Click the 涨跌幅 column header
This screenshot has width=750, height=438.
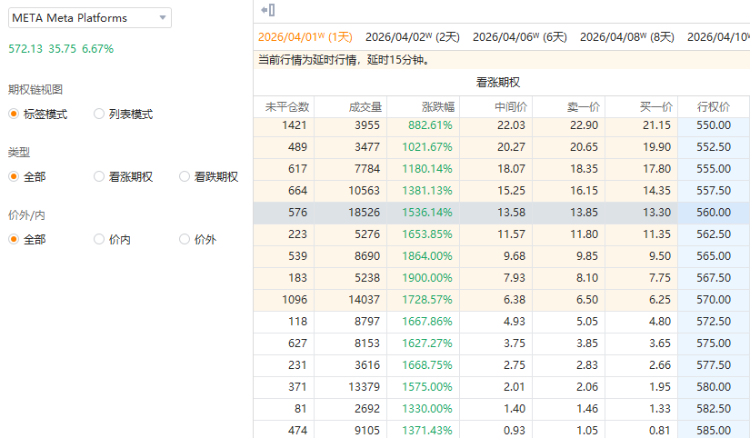pos(431,106)
